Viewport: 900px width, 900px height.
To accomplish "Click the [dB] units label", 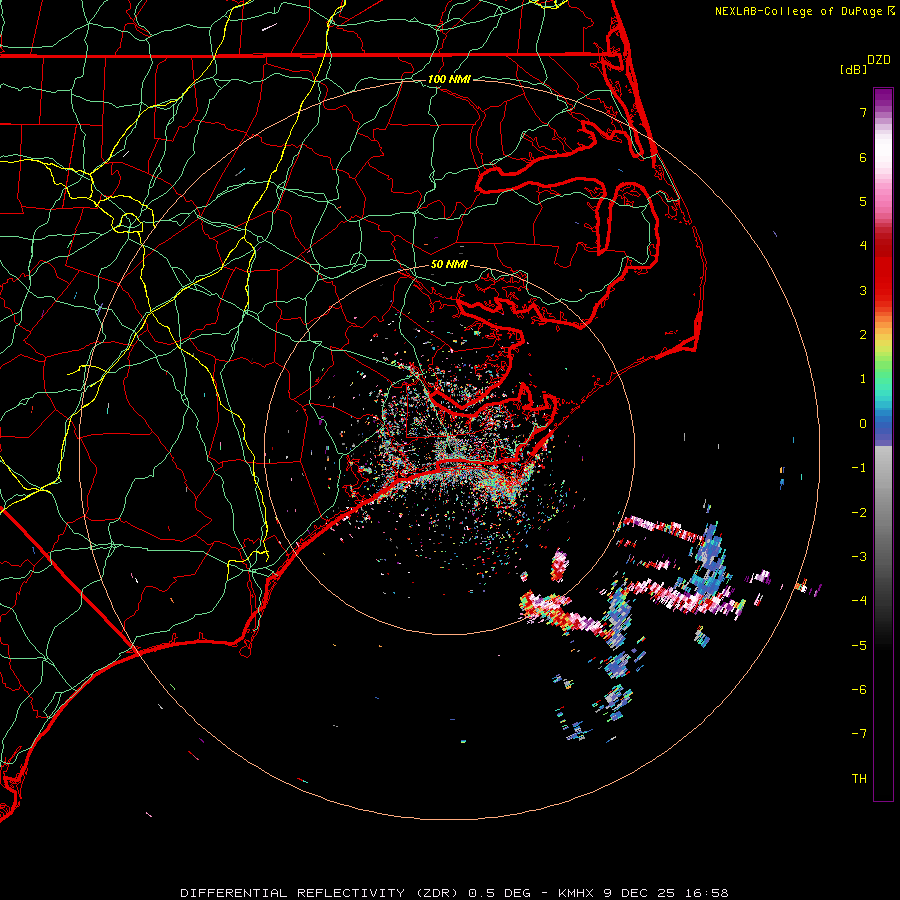I will point(853,69).
